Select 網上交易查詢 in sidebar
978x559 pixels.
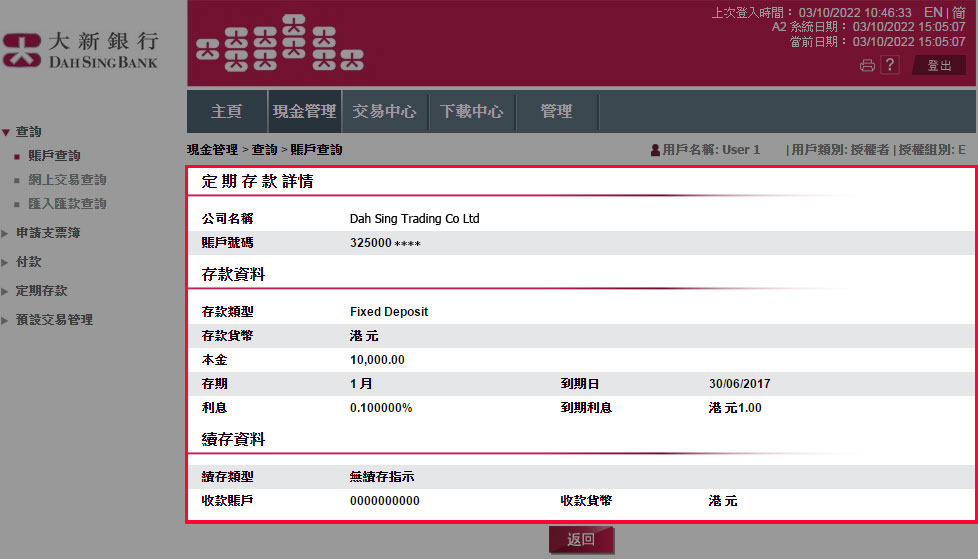coord(67,180)
